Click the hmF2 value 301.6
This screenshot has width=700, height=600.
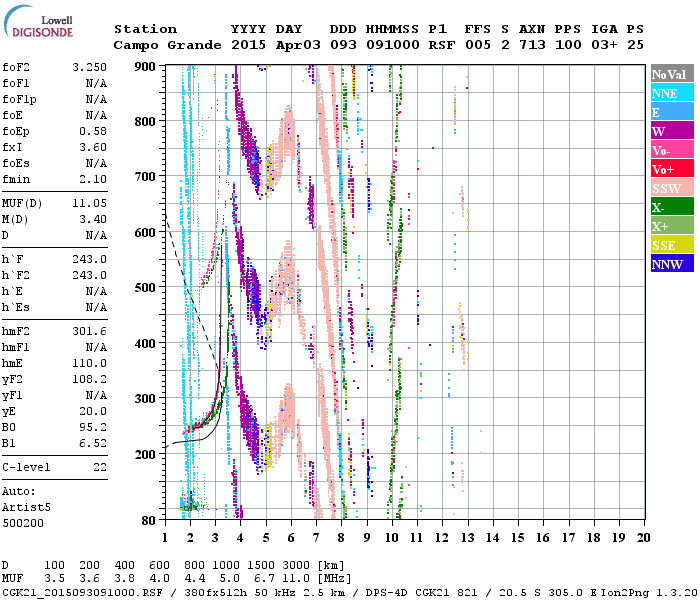click(x=89, y=331)
